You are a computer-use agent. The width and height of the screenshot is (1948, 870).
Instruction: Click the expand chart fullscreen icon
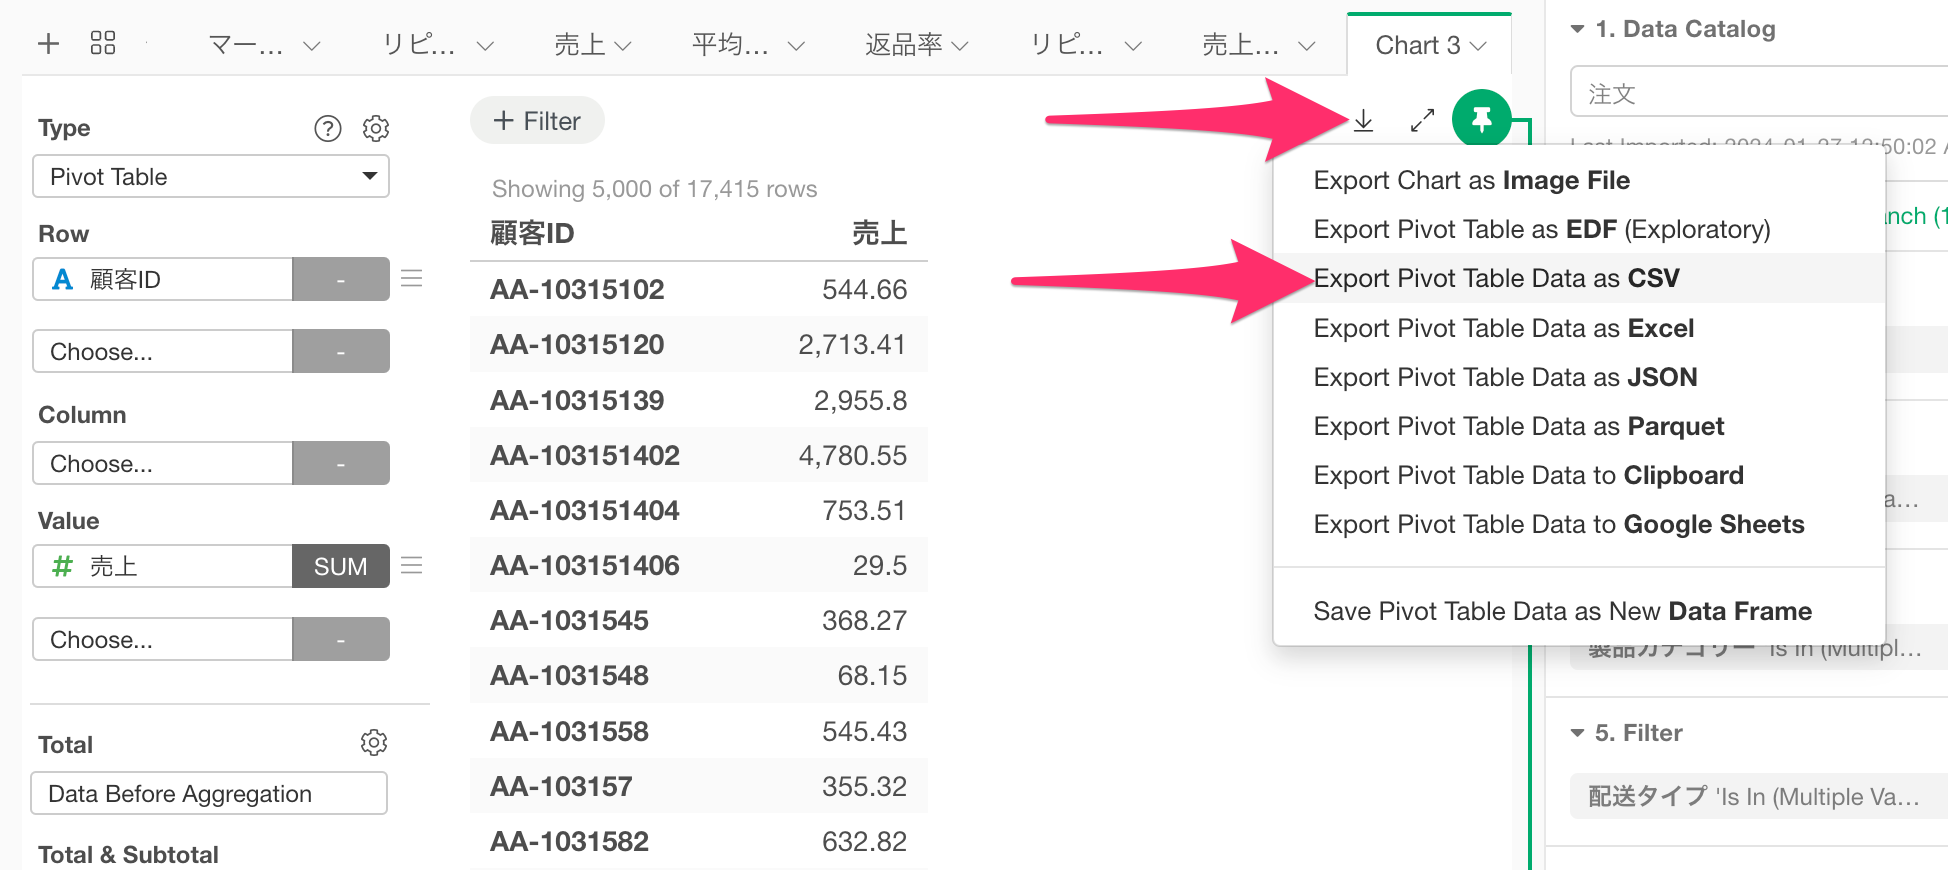point(1422,121)
